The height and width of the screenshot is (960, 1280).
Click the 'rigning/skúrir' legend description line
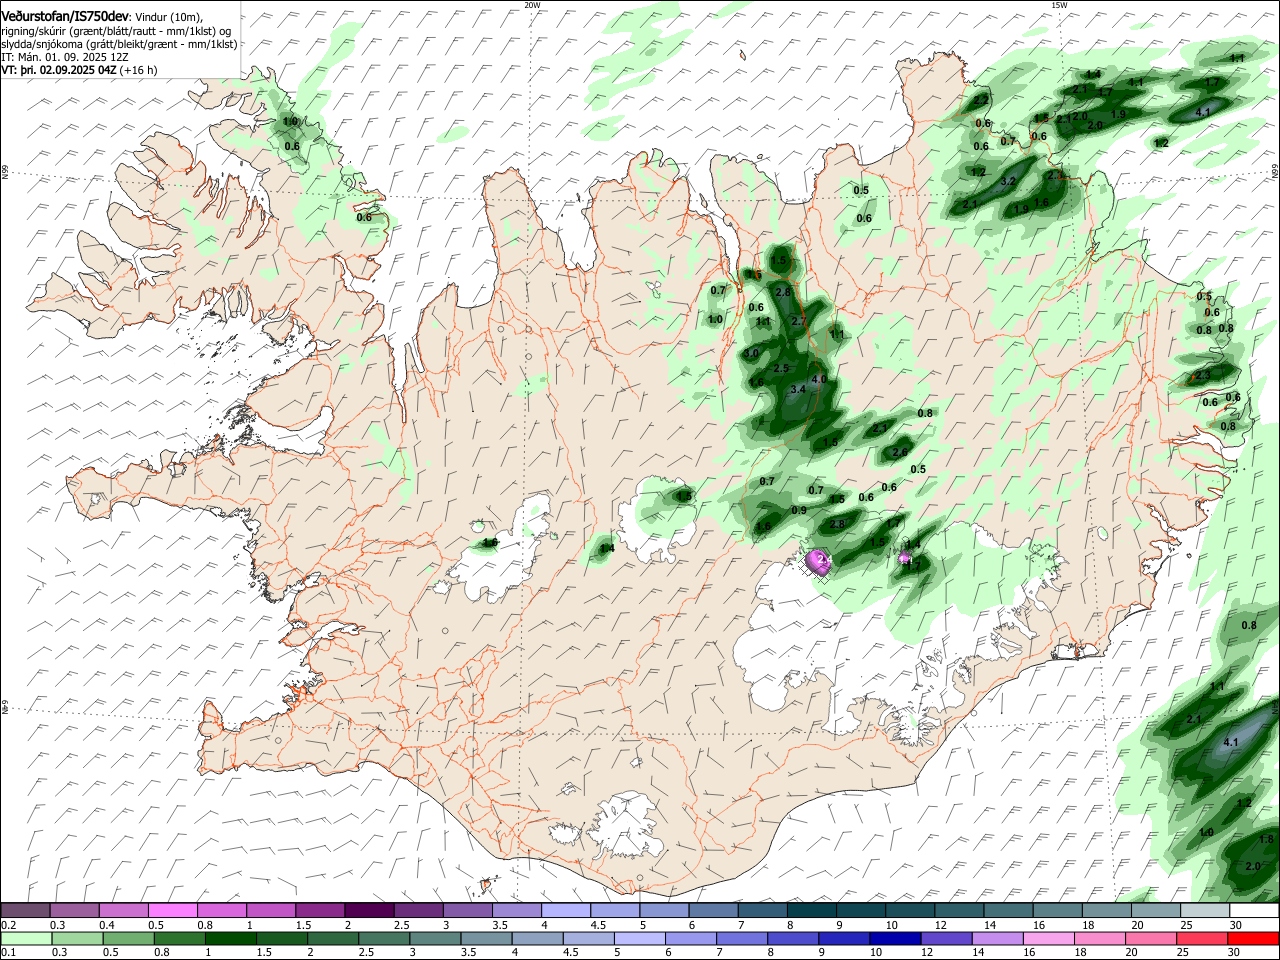tap(116, 31)
